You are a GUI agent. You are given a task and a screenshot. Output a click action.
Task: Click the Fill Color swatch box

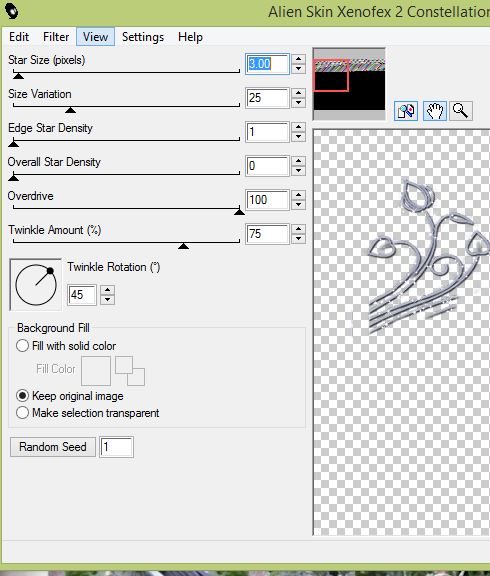tap(96, 371)
